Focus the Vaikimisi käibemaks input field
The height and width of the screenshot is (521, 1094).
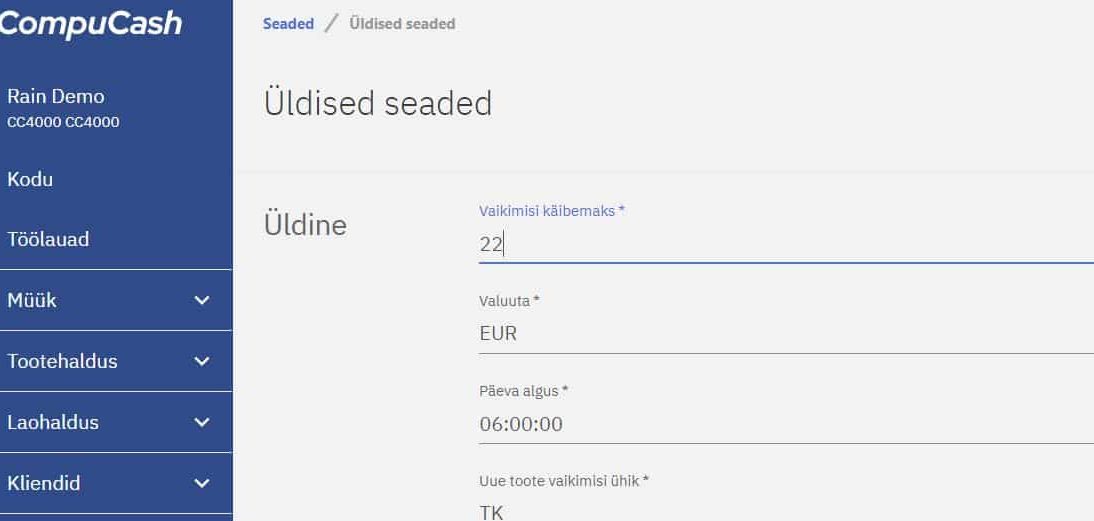pos(780,244)
